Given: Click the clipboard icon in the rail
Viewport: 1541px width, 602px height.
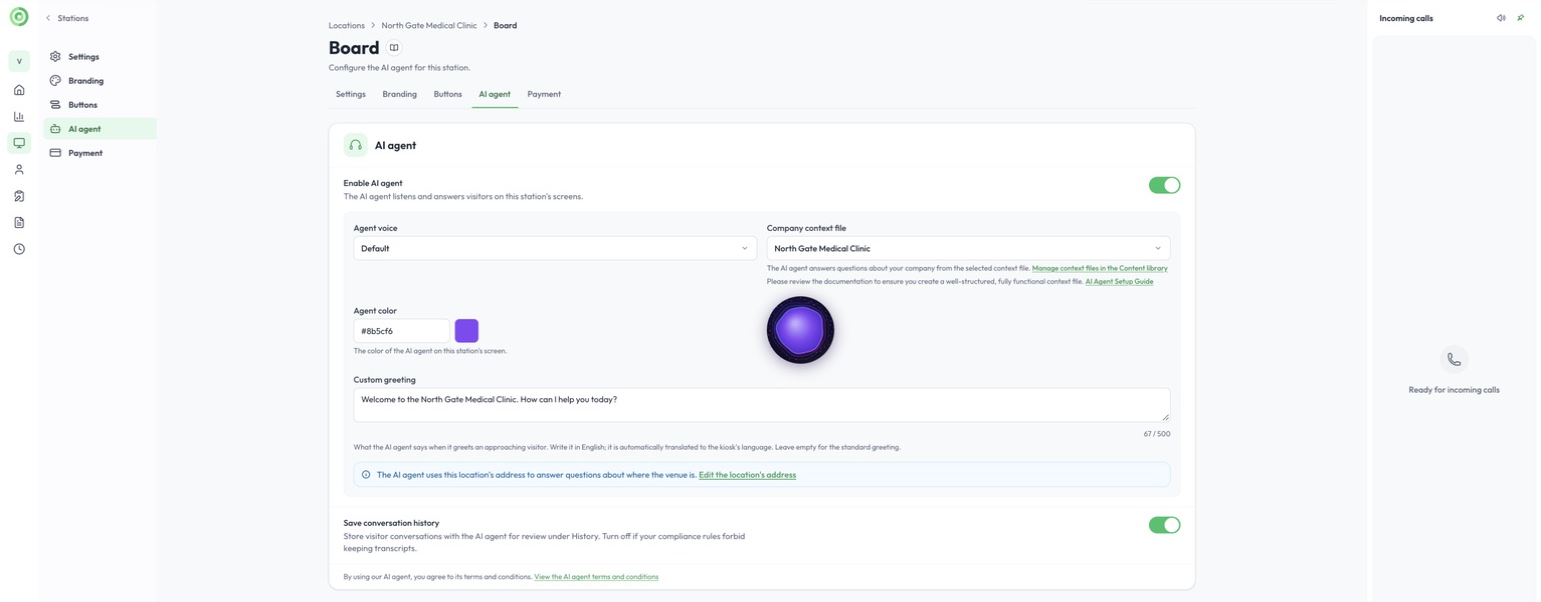Looking at the screenshot, I should pyautogui.click(x=19, y=196).
